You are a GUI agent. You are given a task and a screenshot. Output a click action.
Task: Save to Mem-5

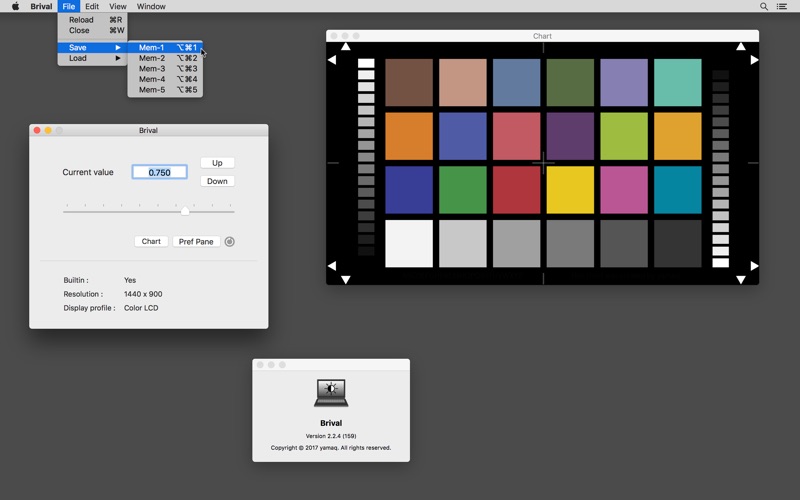(x=165, y=90)
